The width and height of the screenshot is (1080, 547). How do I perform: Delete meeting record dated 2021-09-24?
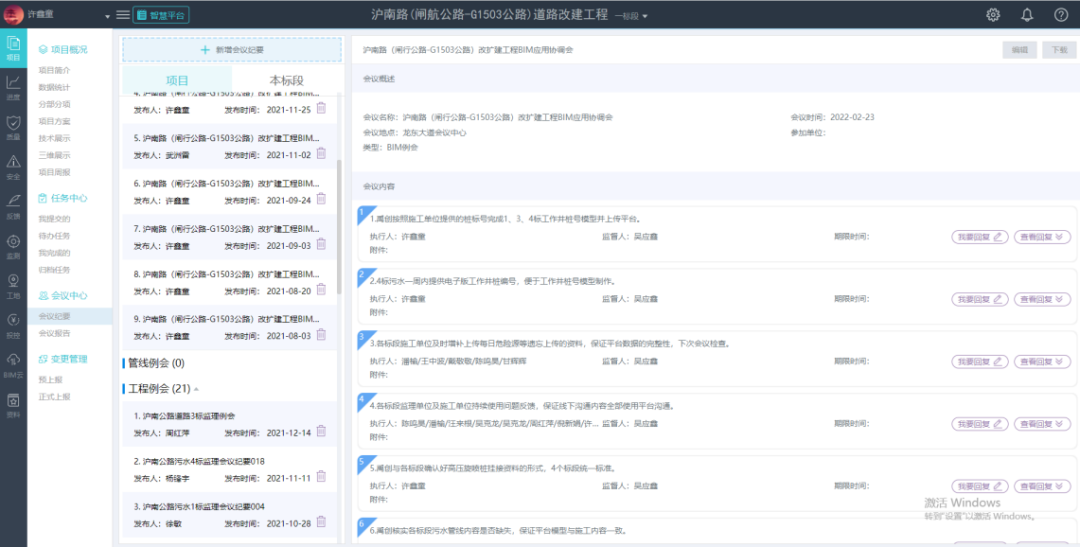(x=321, y=199)
